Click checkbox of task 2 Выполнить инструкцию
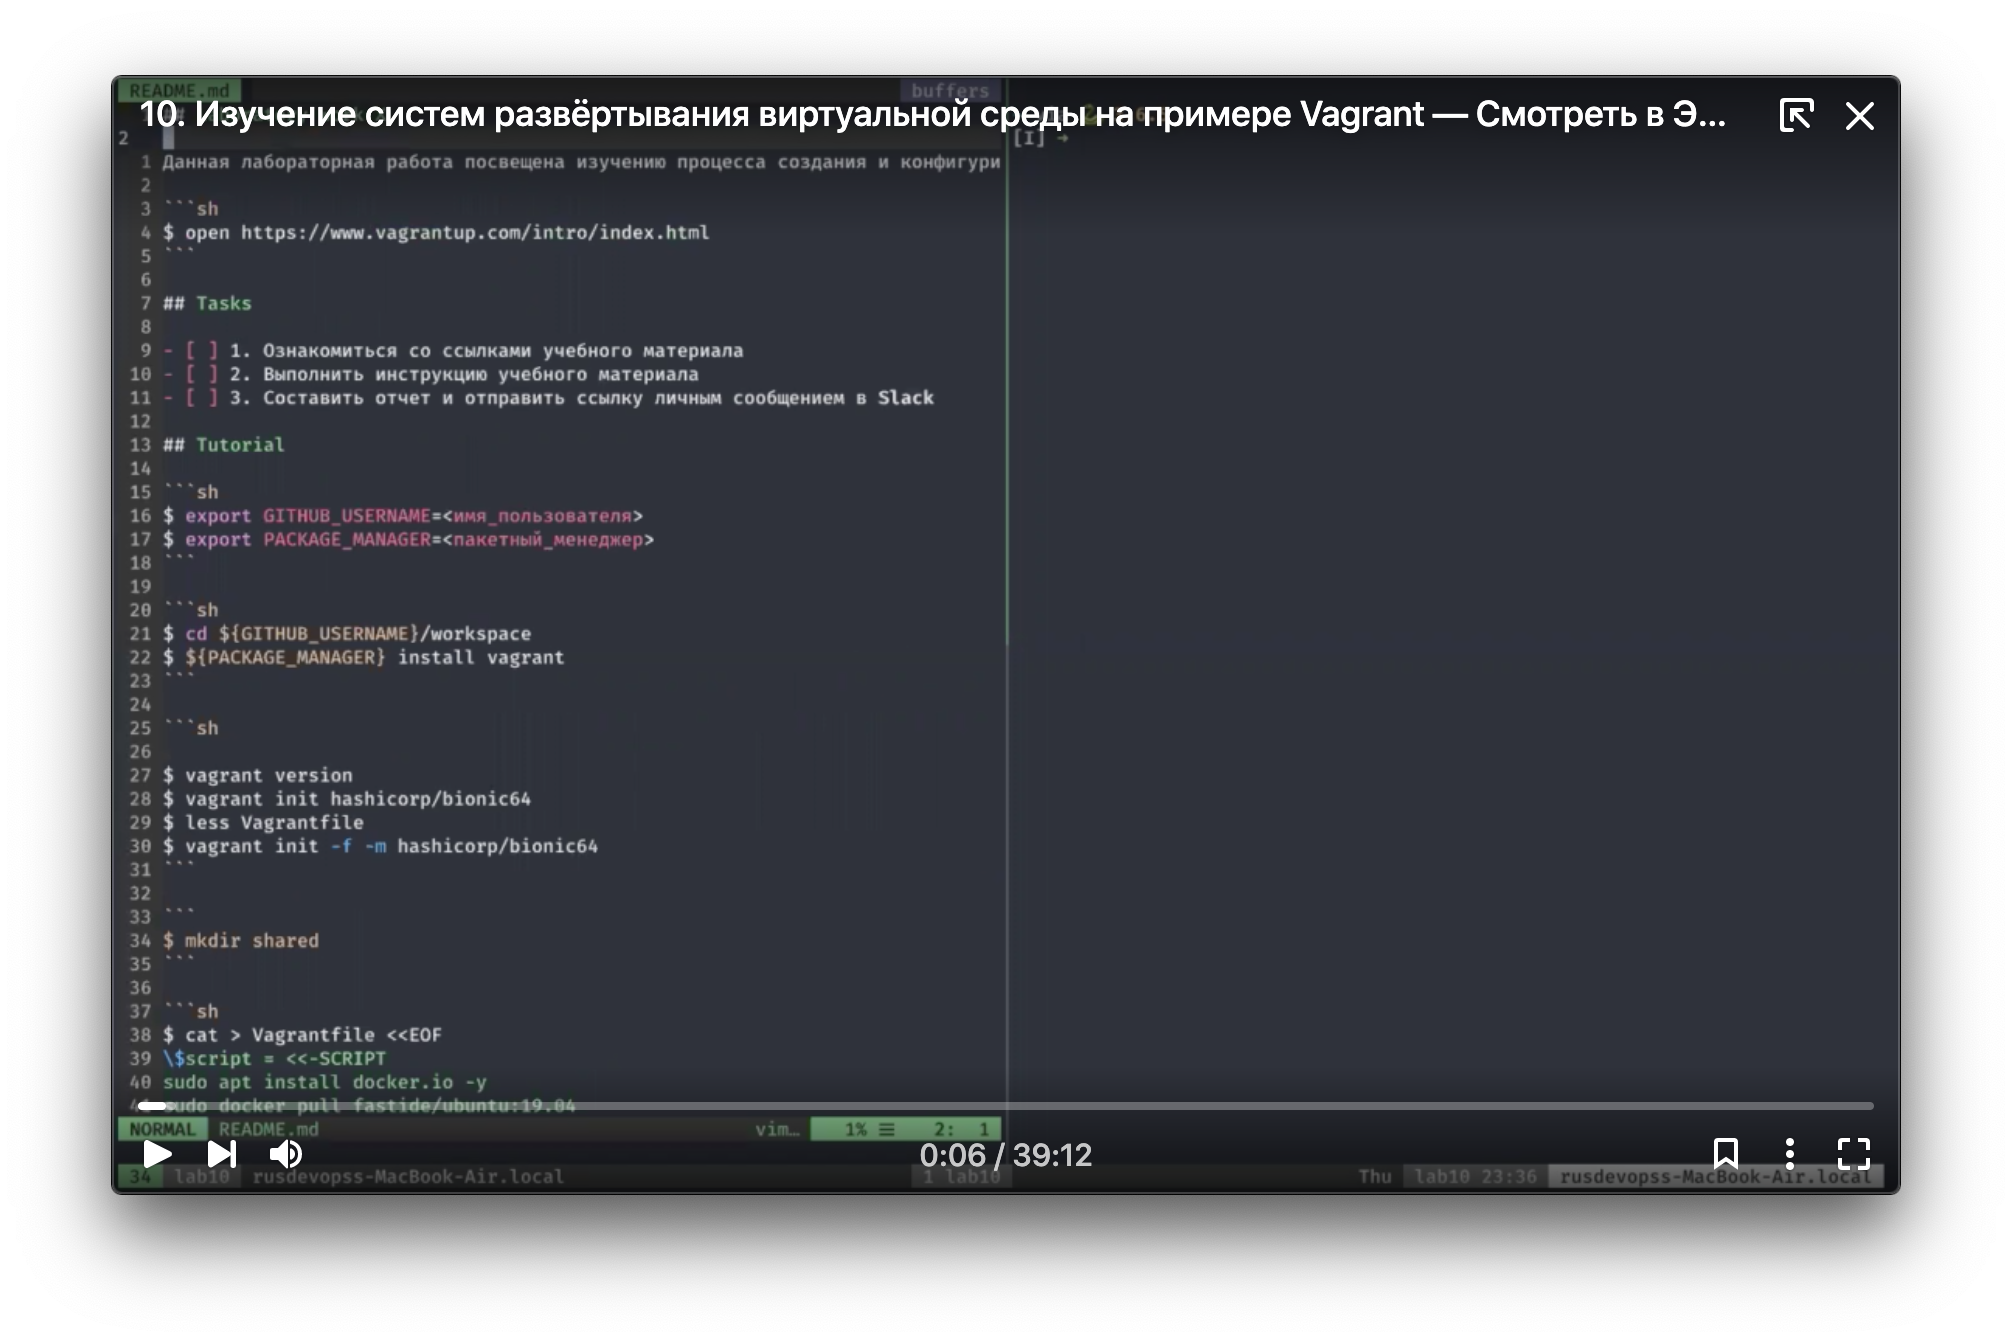This screenshot has width=2012, height=1342. pos(201,374)
